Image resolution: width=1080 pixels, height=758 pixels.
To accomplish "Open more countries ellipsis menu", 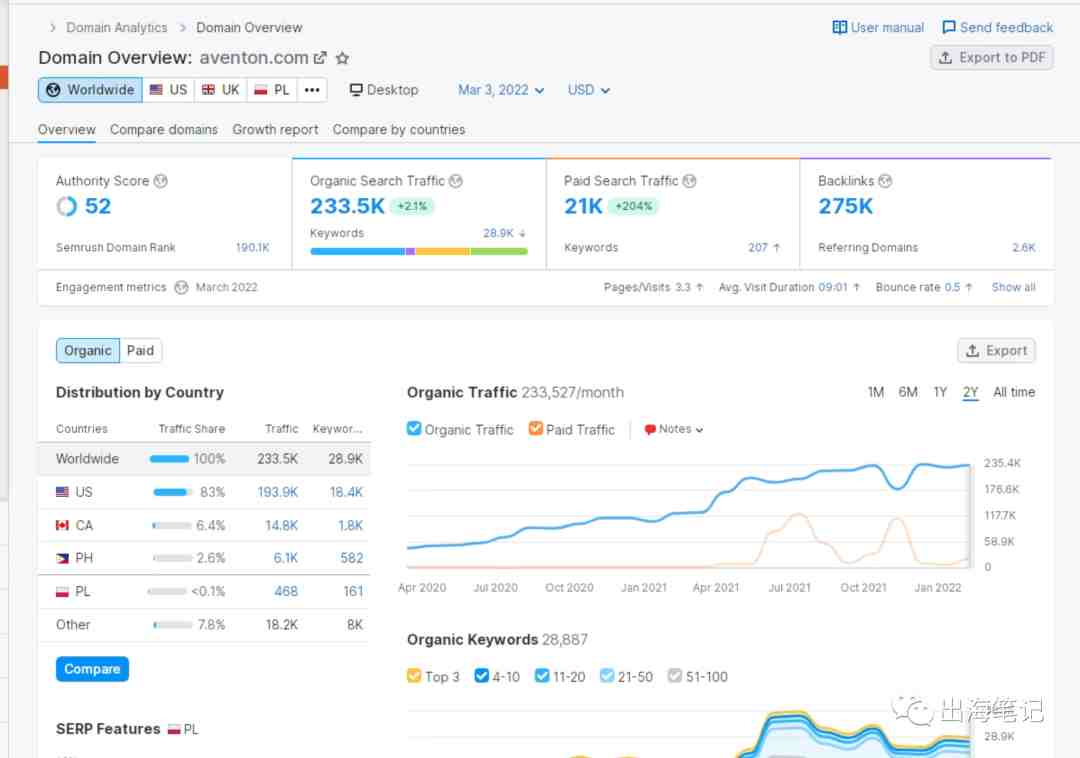I will (312, 90).
